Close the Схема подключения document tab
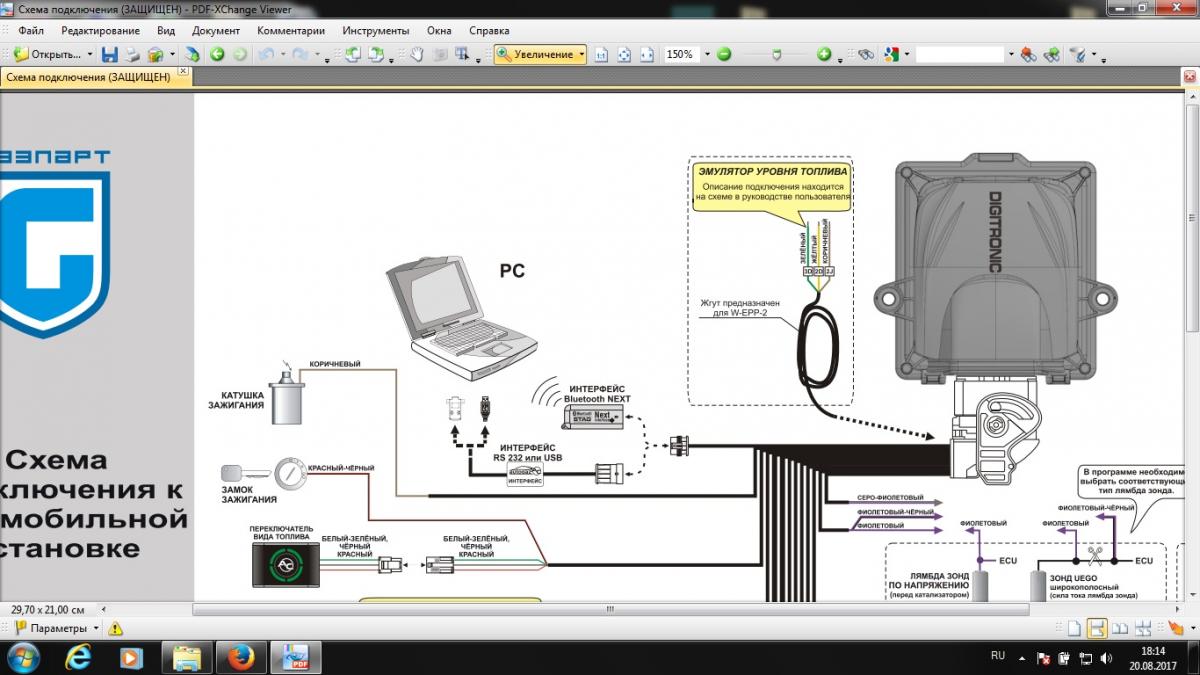 point(183,73)
